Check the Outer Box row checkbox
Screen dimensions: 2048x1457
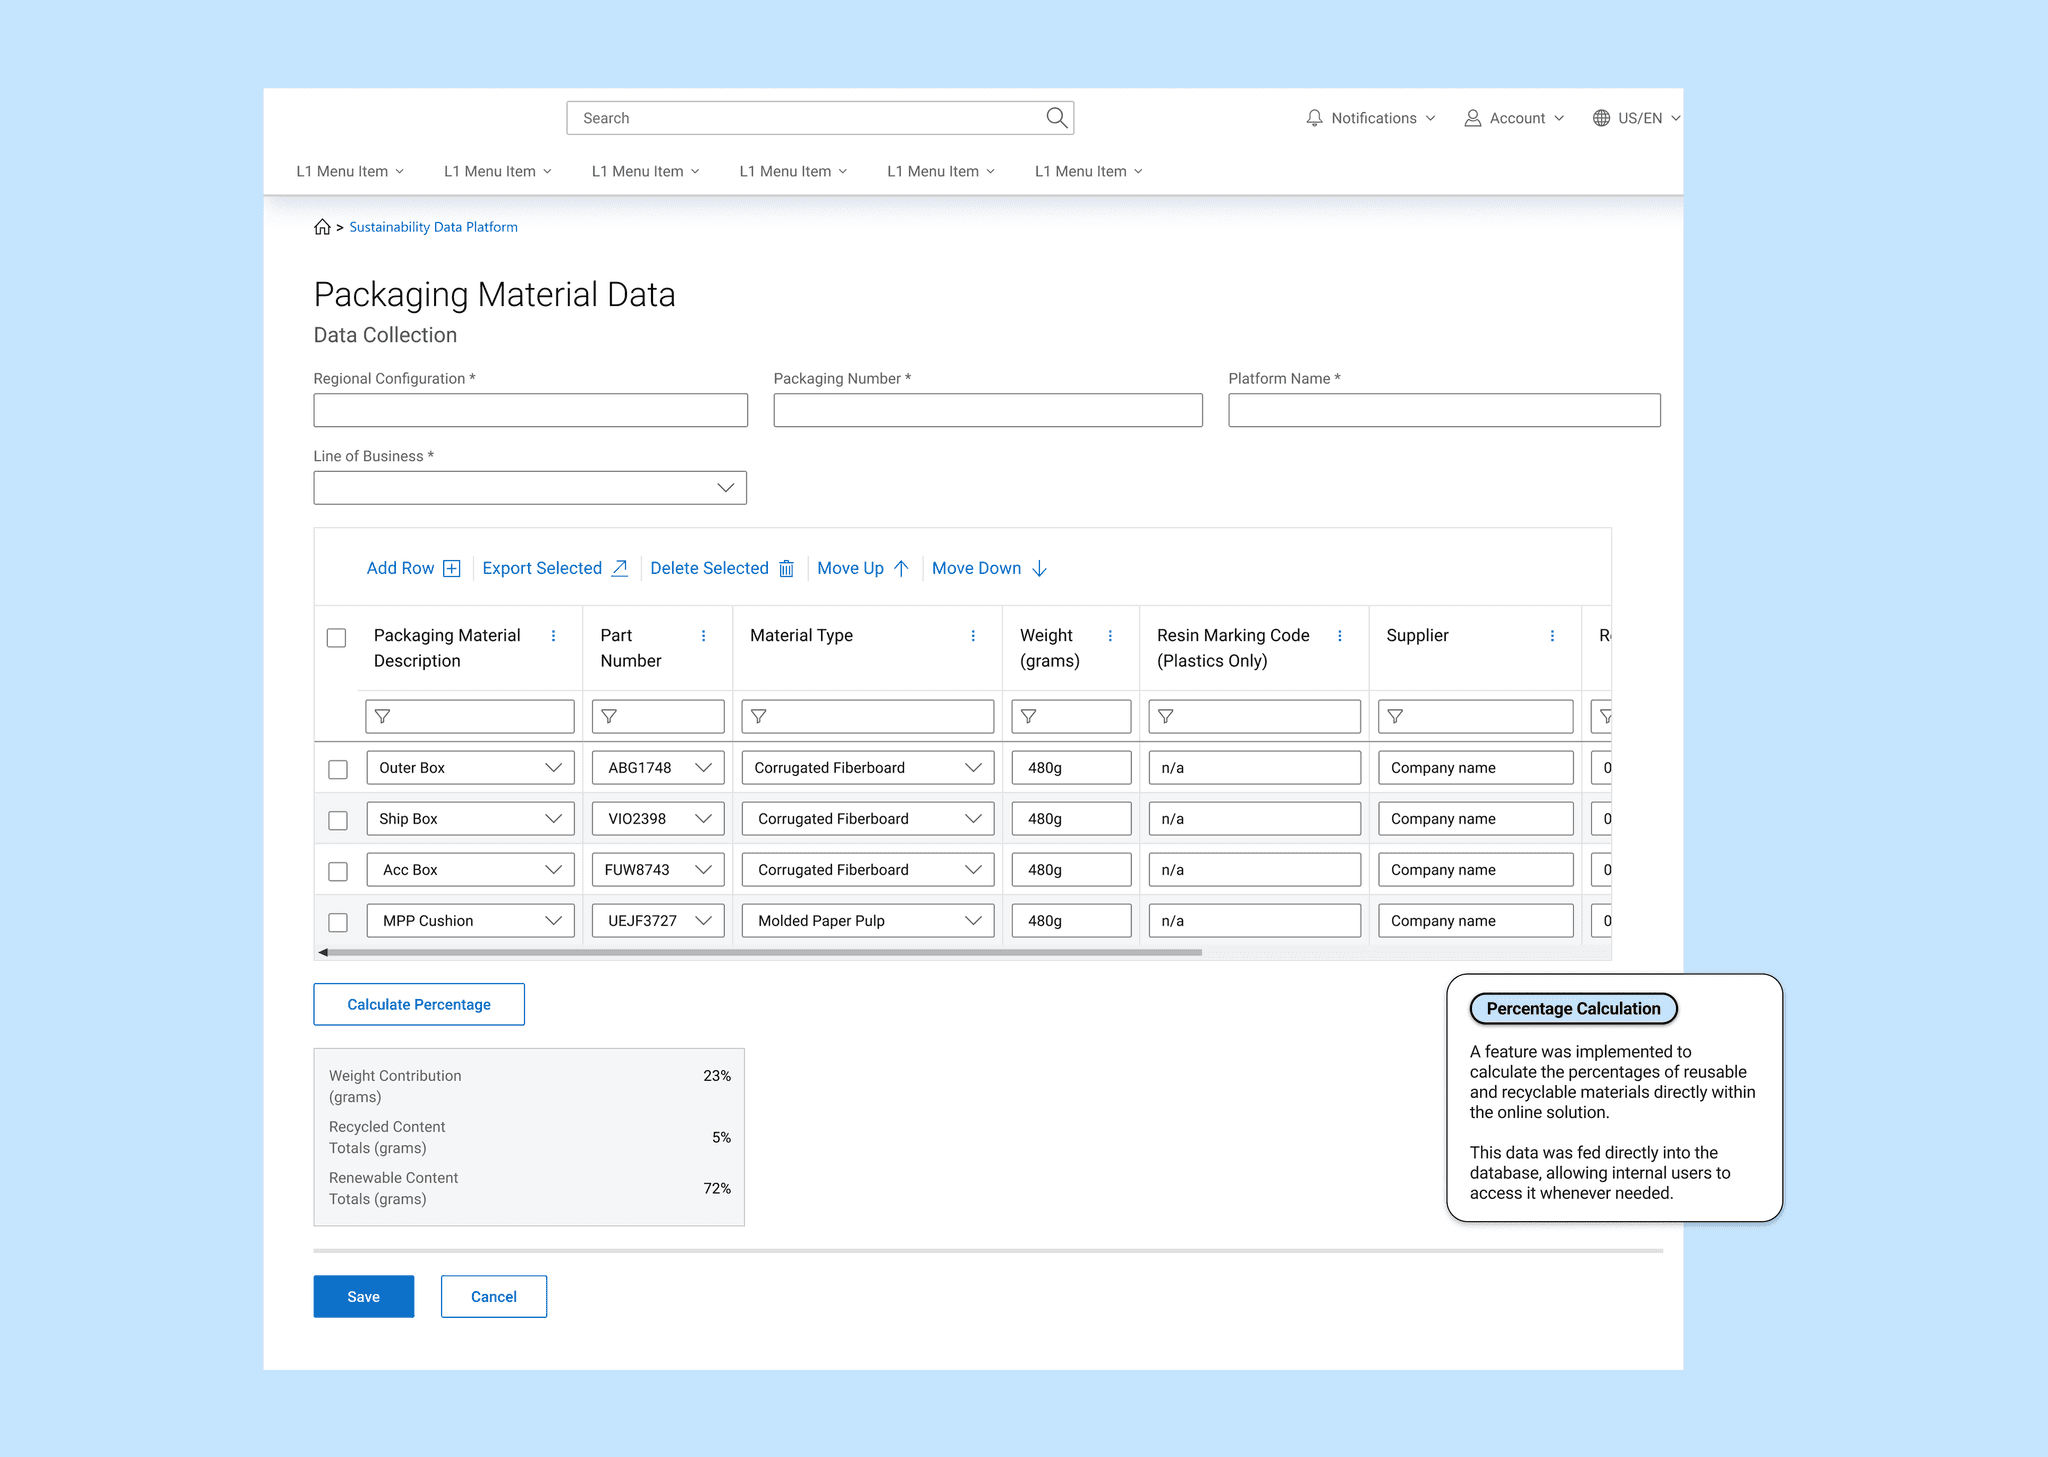338,769
